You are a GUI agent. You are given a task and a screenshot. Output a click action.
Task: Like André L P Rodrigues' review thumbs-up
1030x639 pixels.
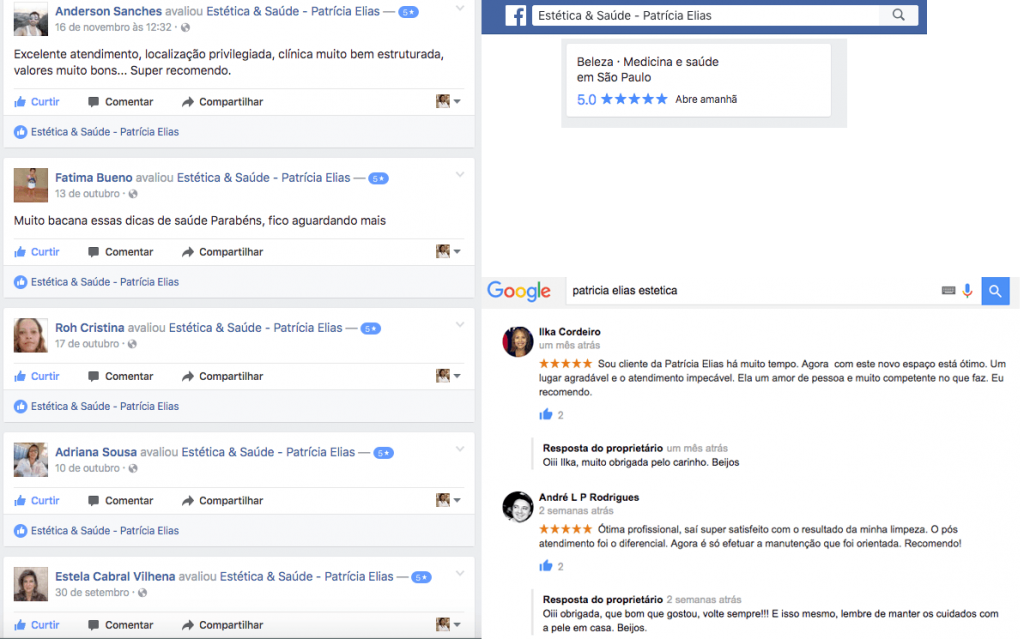(546, 565)
